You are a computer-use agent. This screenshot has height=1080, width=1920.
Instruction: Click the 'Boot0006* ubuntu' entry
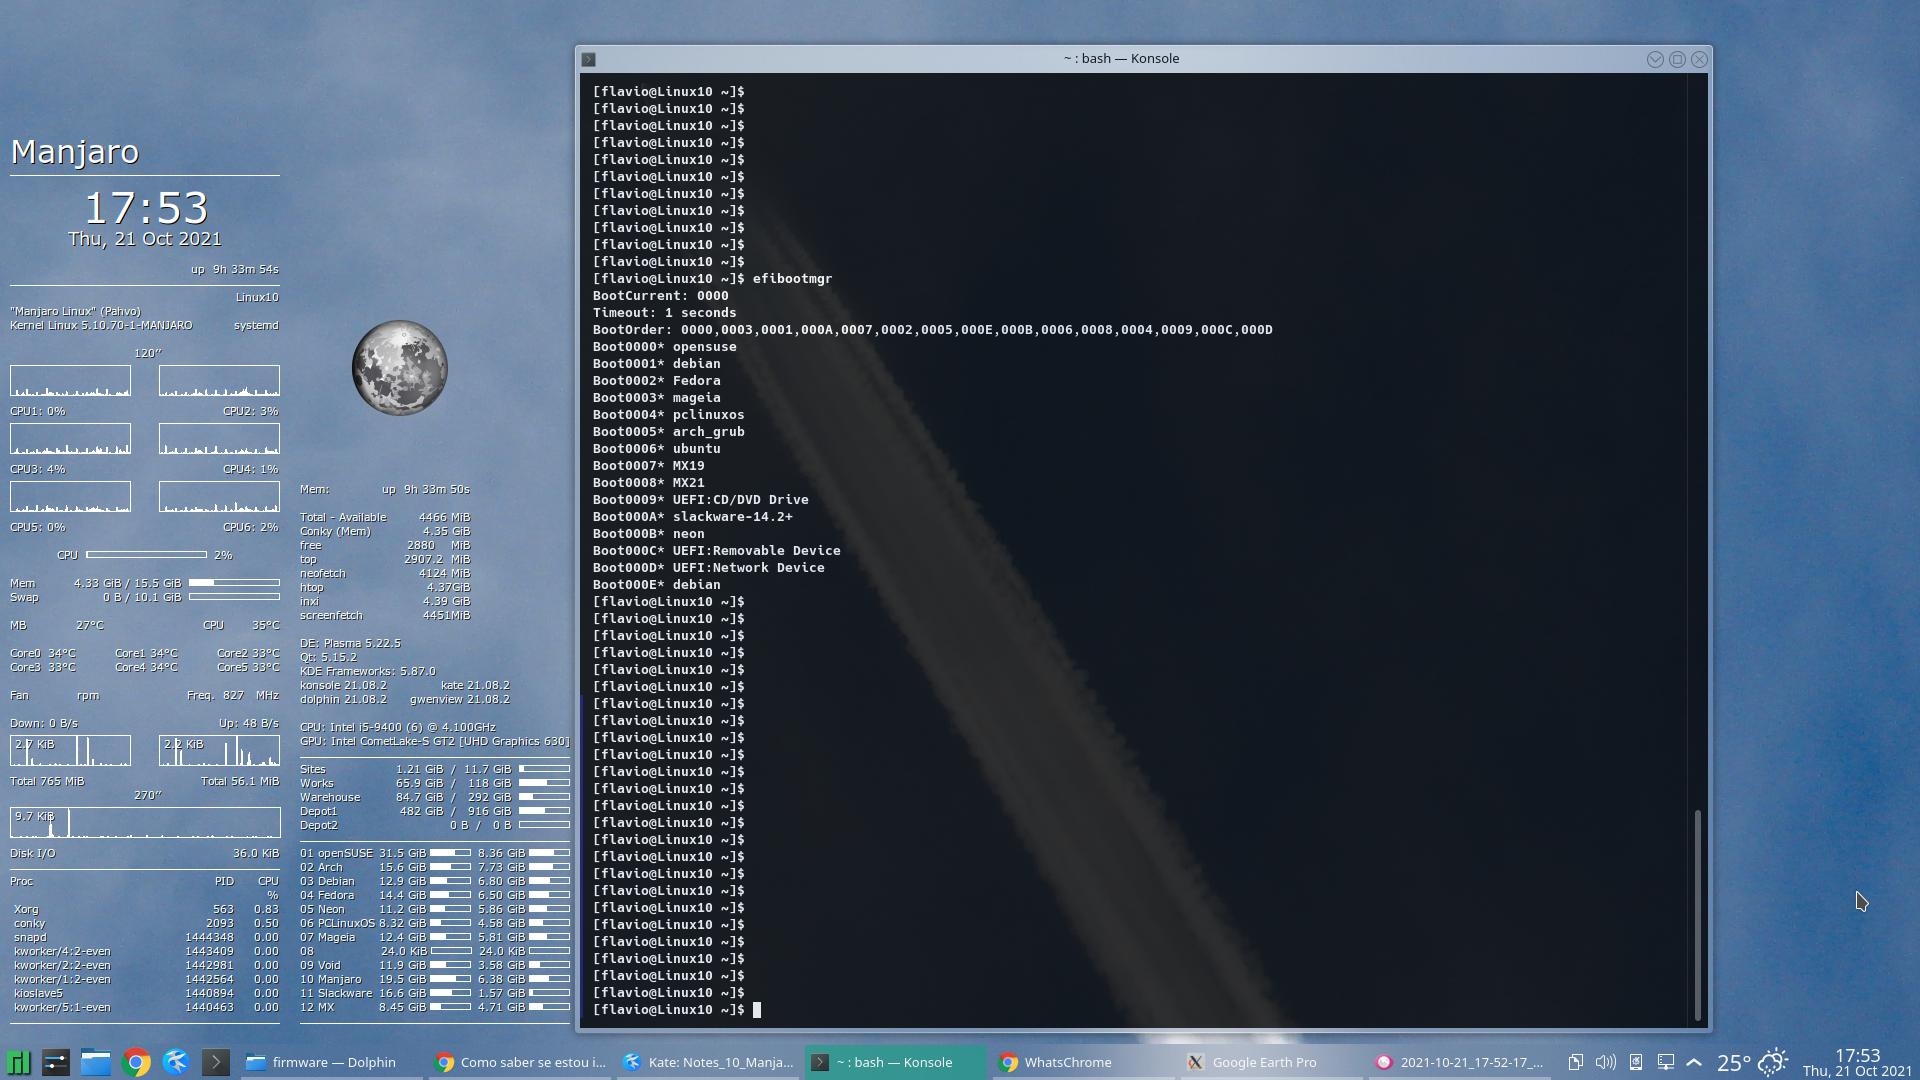click(x=656, y=449)
